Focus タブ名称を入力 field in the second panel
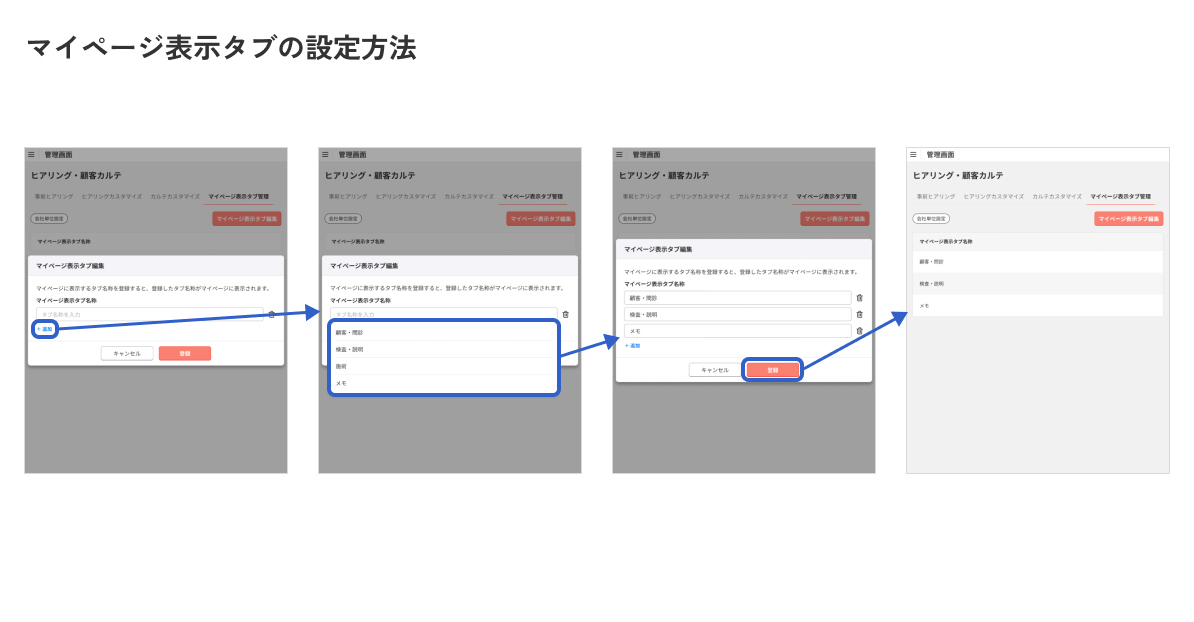The image size is (1194, 622). (x=444, y=314)
